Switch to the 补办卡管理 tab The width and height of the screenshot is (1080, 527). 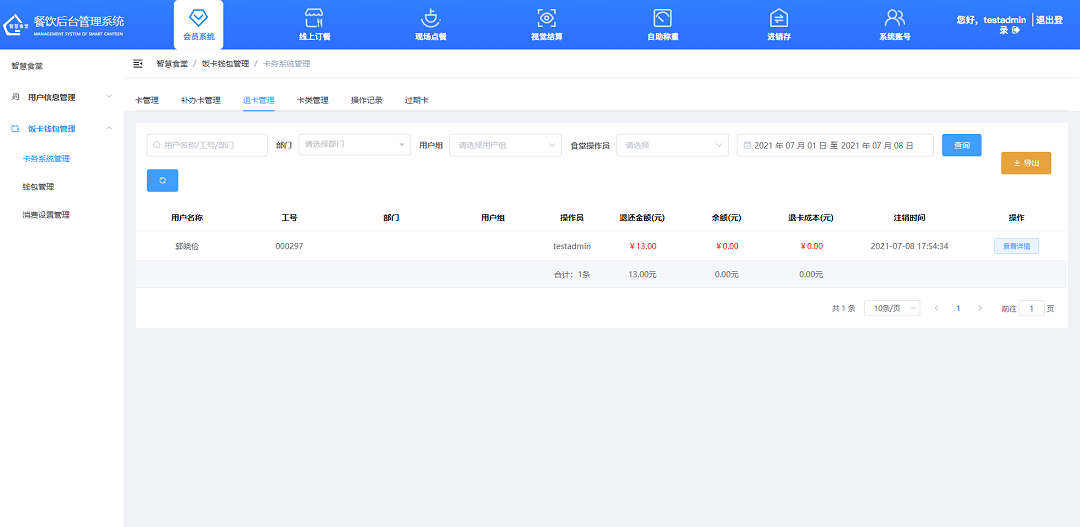[x=200, y=100]
